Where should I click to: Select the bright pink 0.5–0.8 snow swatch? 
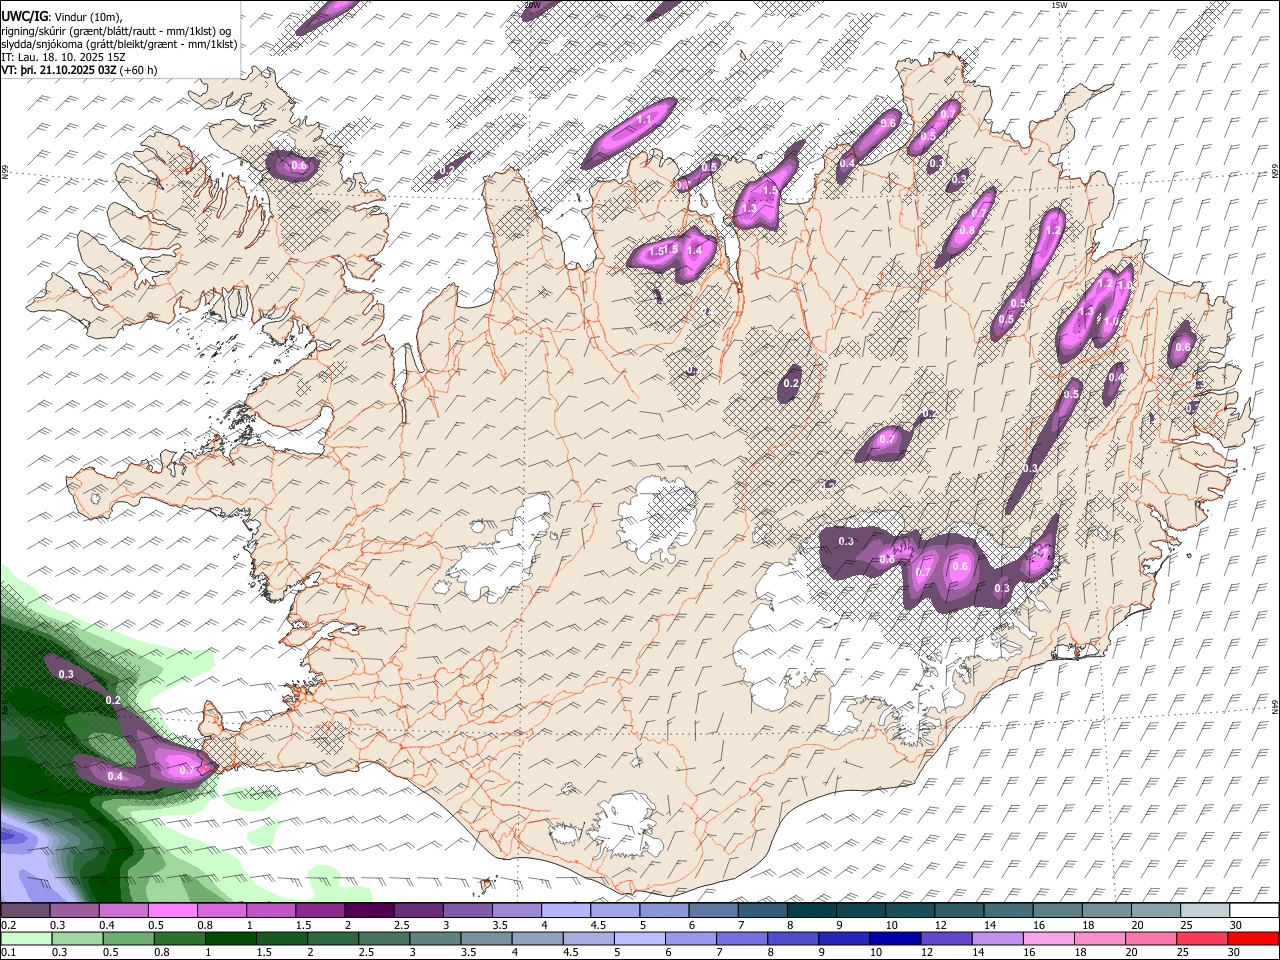pos(172,911)
